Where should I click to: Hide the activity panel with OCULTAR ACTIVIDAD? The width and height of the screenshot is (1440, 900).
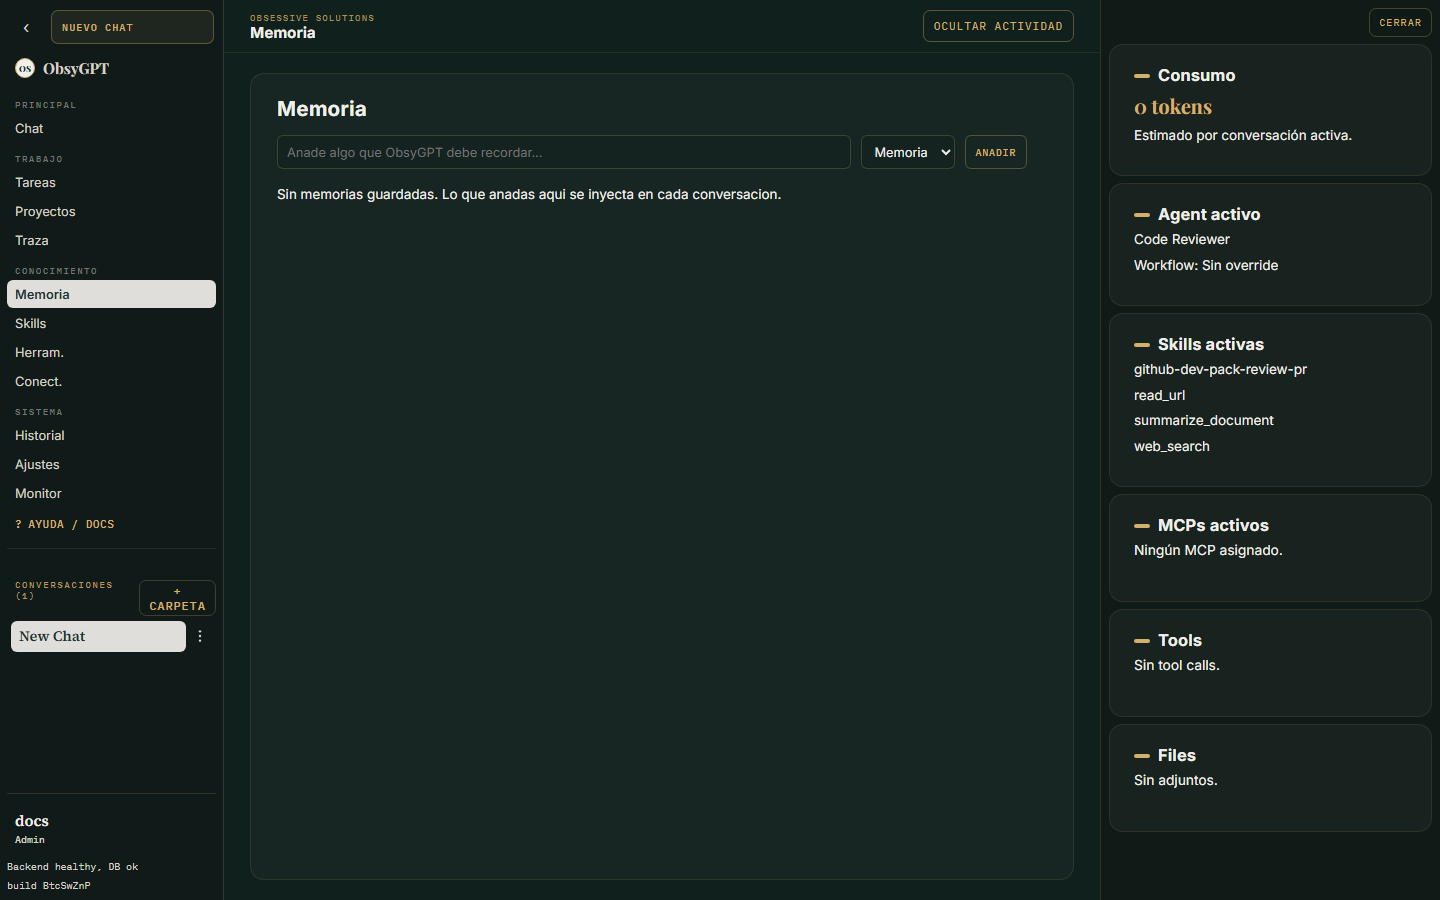point(998,26)
